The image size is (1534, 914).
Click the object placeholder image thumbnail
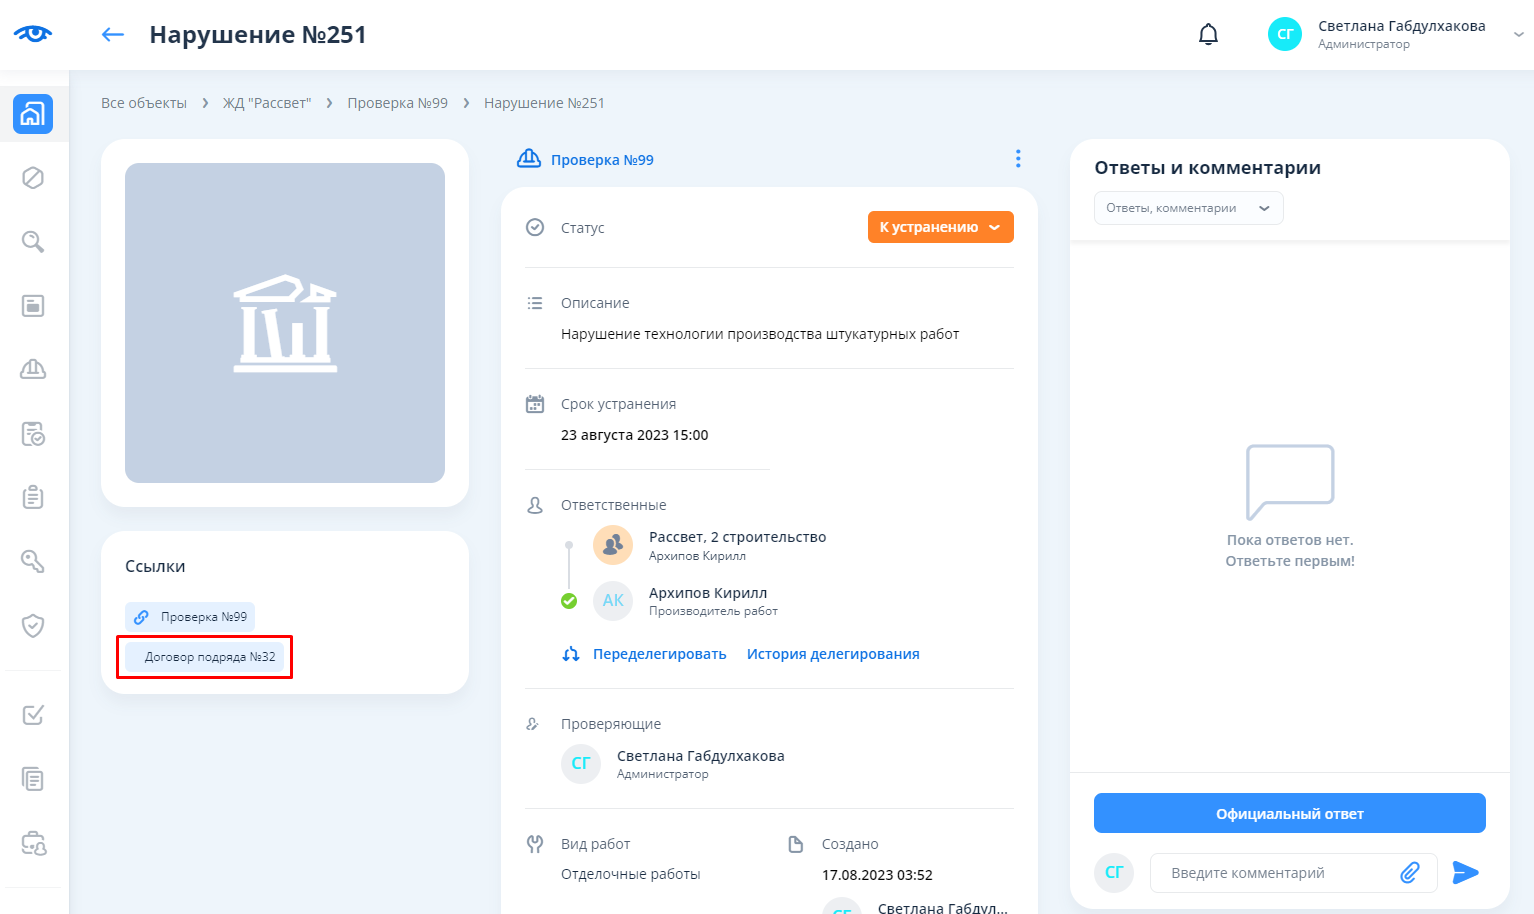click(x=285, y=323)
